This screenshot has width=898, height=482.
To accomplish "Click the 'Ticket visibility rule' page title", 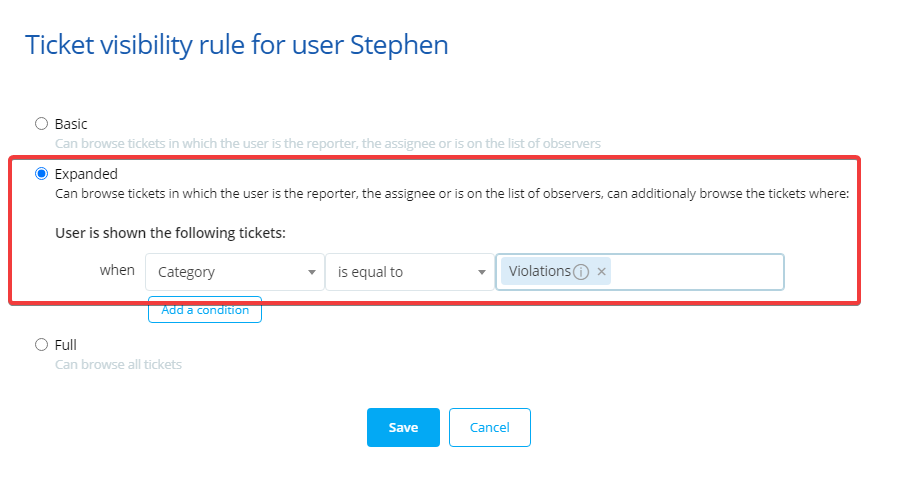I will [x=237, y=45].
